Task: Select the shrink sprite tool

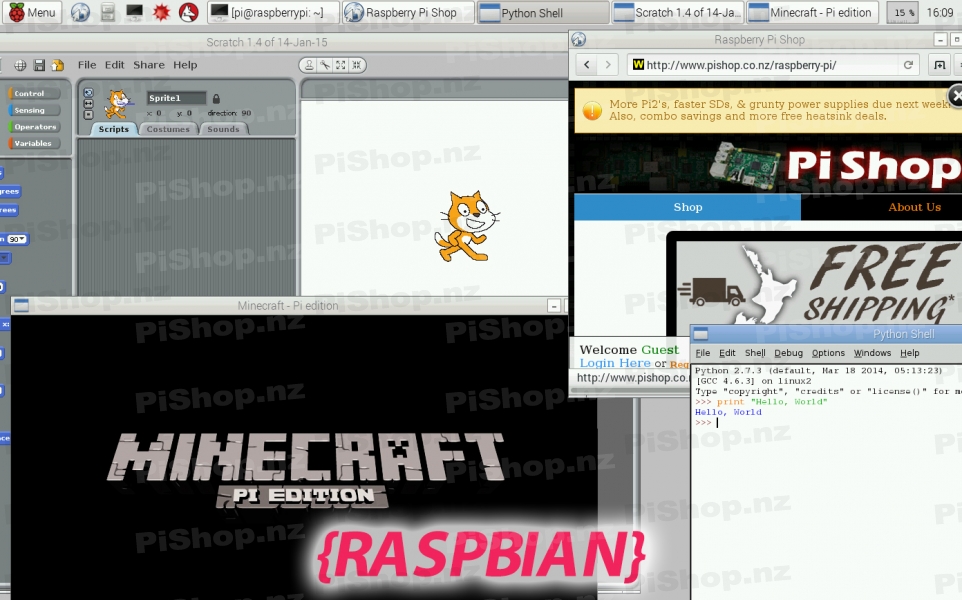Action: click(356, 65)
